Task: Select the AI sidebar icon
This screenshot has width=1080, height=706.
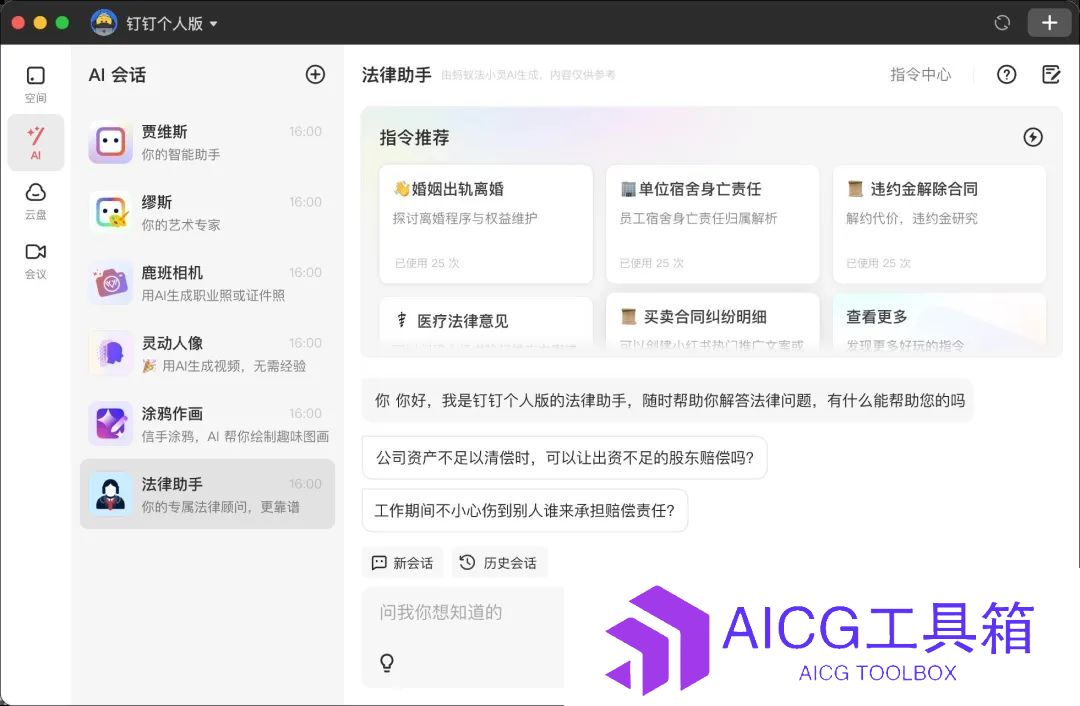Action: pos(36,143)
